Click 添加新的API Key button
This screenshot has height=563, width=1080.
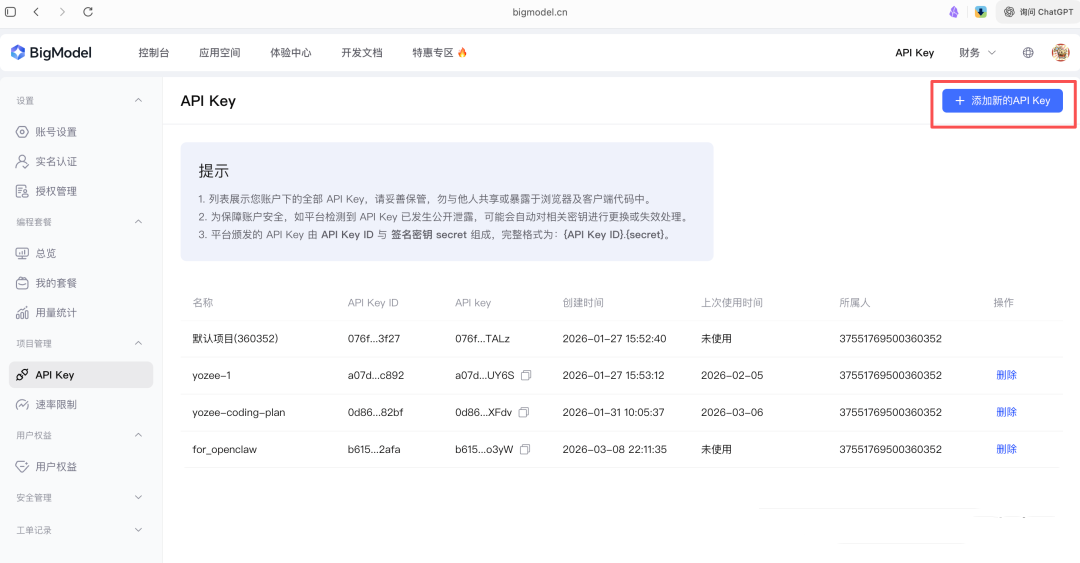pos(1002,101)
